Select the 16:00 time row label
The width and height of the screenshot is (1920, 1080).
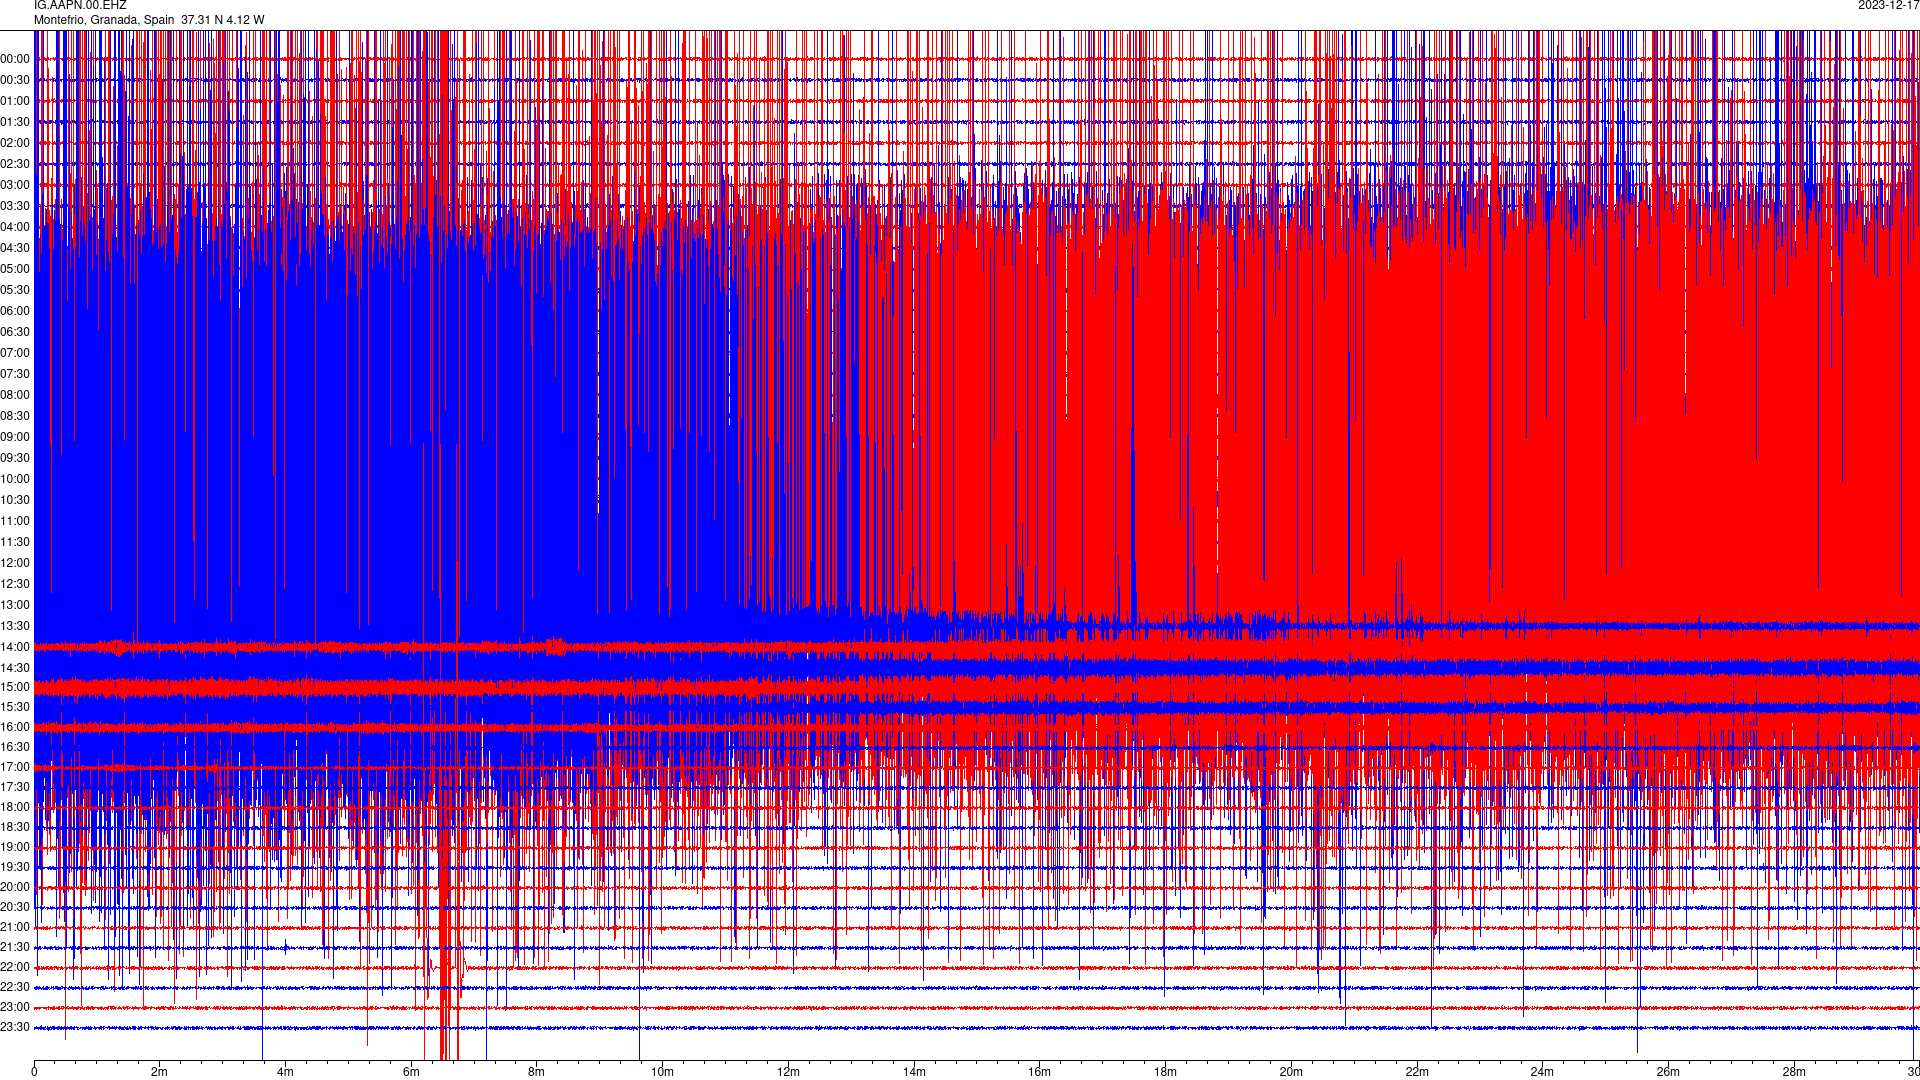(x=15, y=727)
